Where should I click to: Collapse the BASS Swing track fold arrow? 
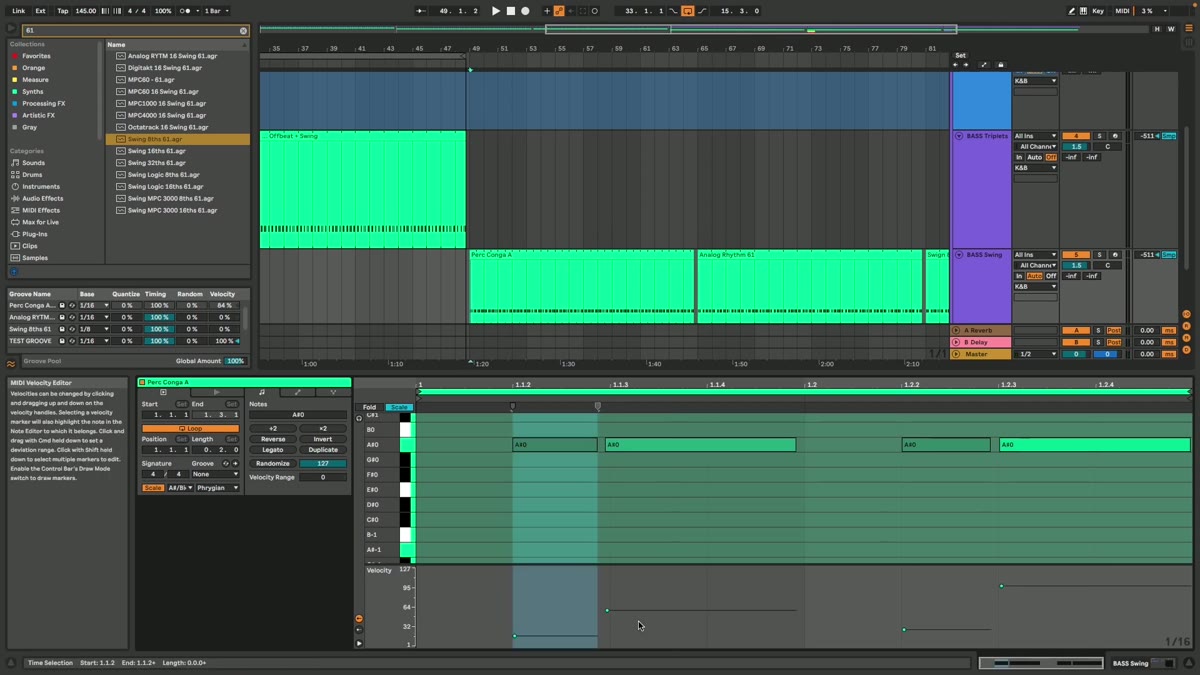[x=959, y=255]
